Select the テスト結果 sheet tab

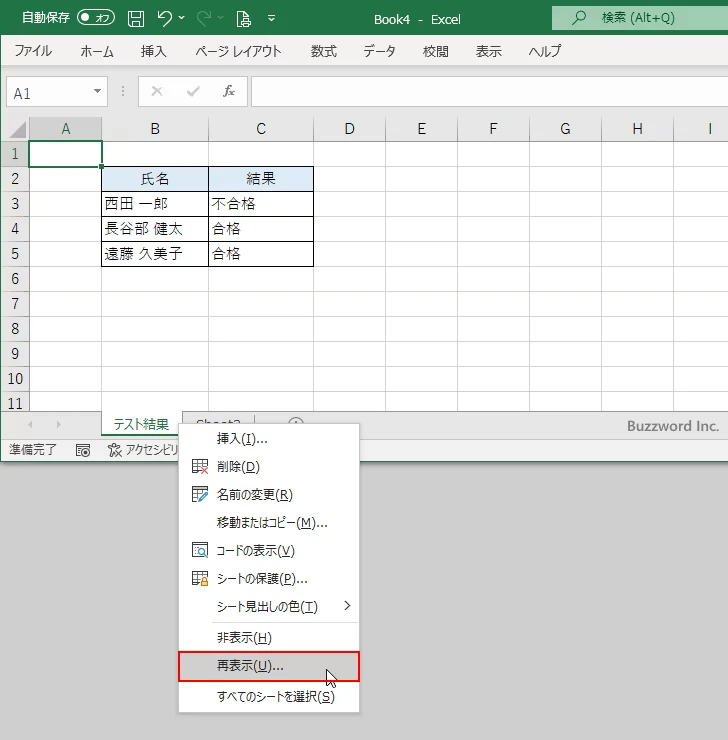tap(141, 424)
